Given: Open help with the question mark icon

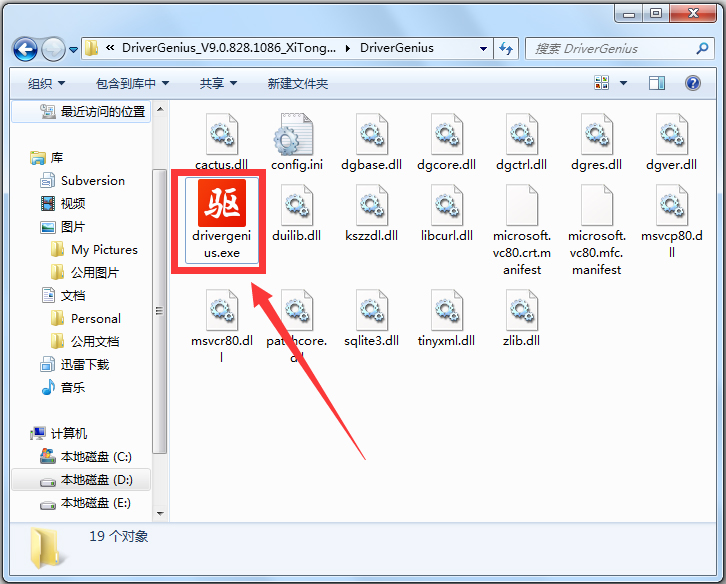Looking at the screenshot, I should click(693, 83).
